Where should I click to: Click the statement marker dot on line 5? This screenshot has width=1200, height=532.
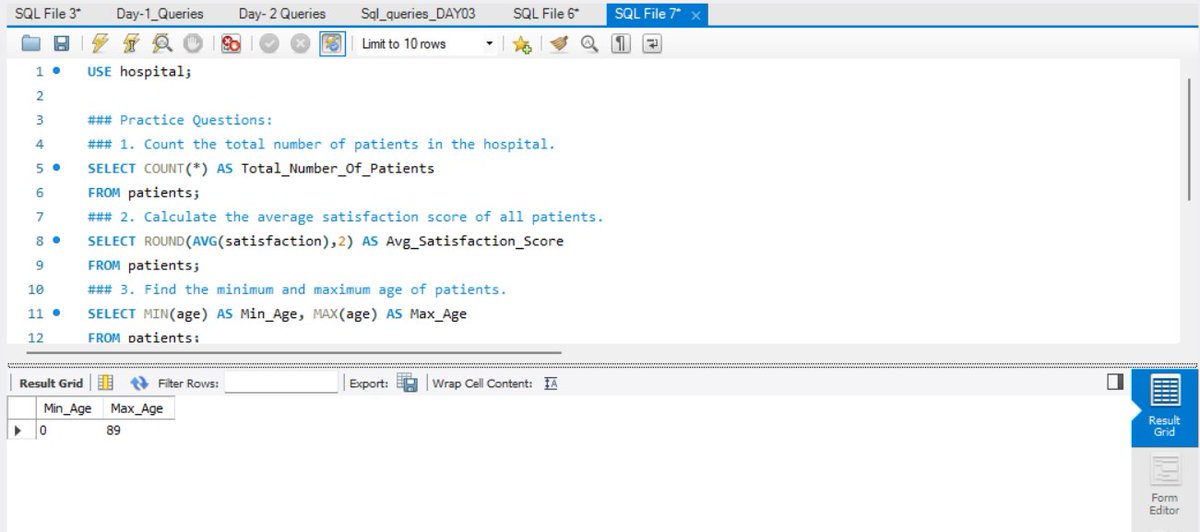point(56,168)
